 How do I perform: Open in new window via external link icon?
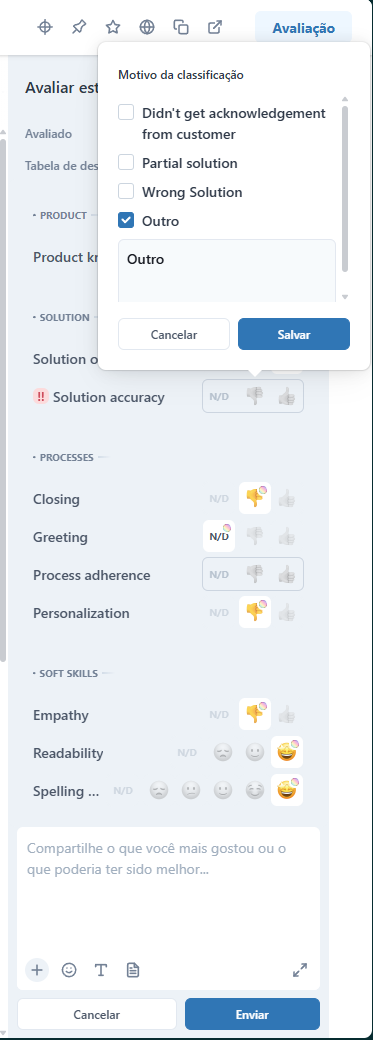pyautogui.click(x=215, y=27)
